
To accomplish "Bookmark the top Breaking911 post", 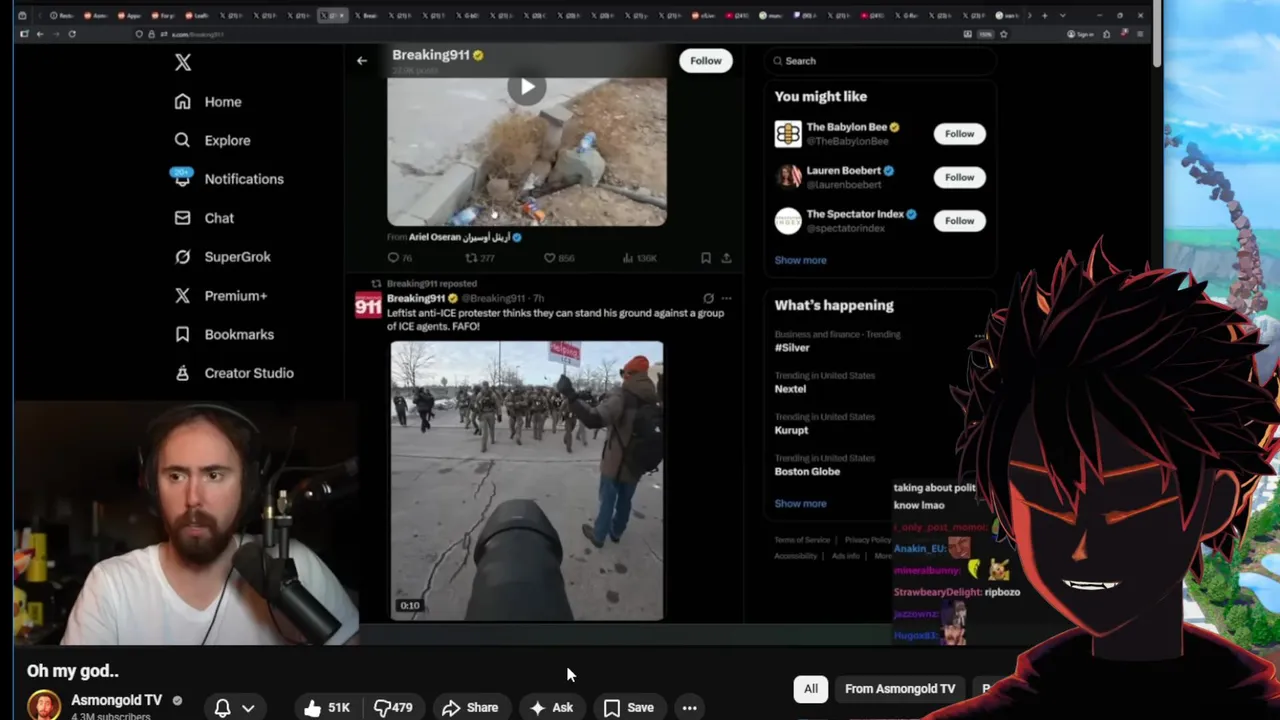I will [706, 258].
